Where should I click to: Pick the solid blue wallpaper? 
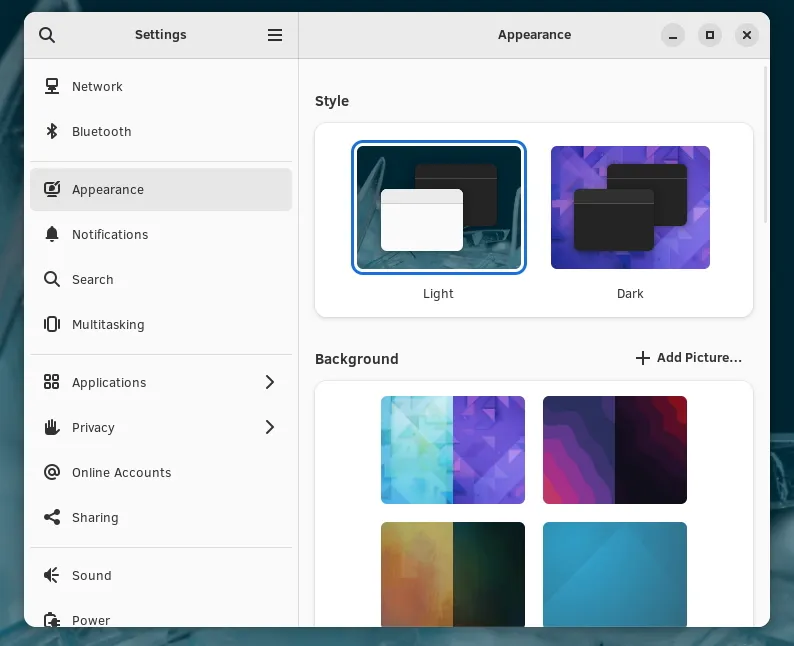coord(615,574)
